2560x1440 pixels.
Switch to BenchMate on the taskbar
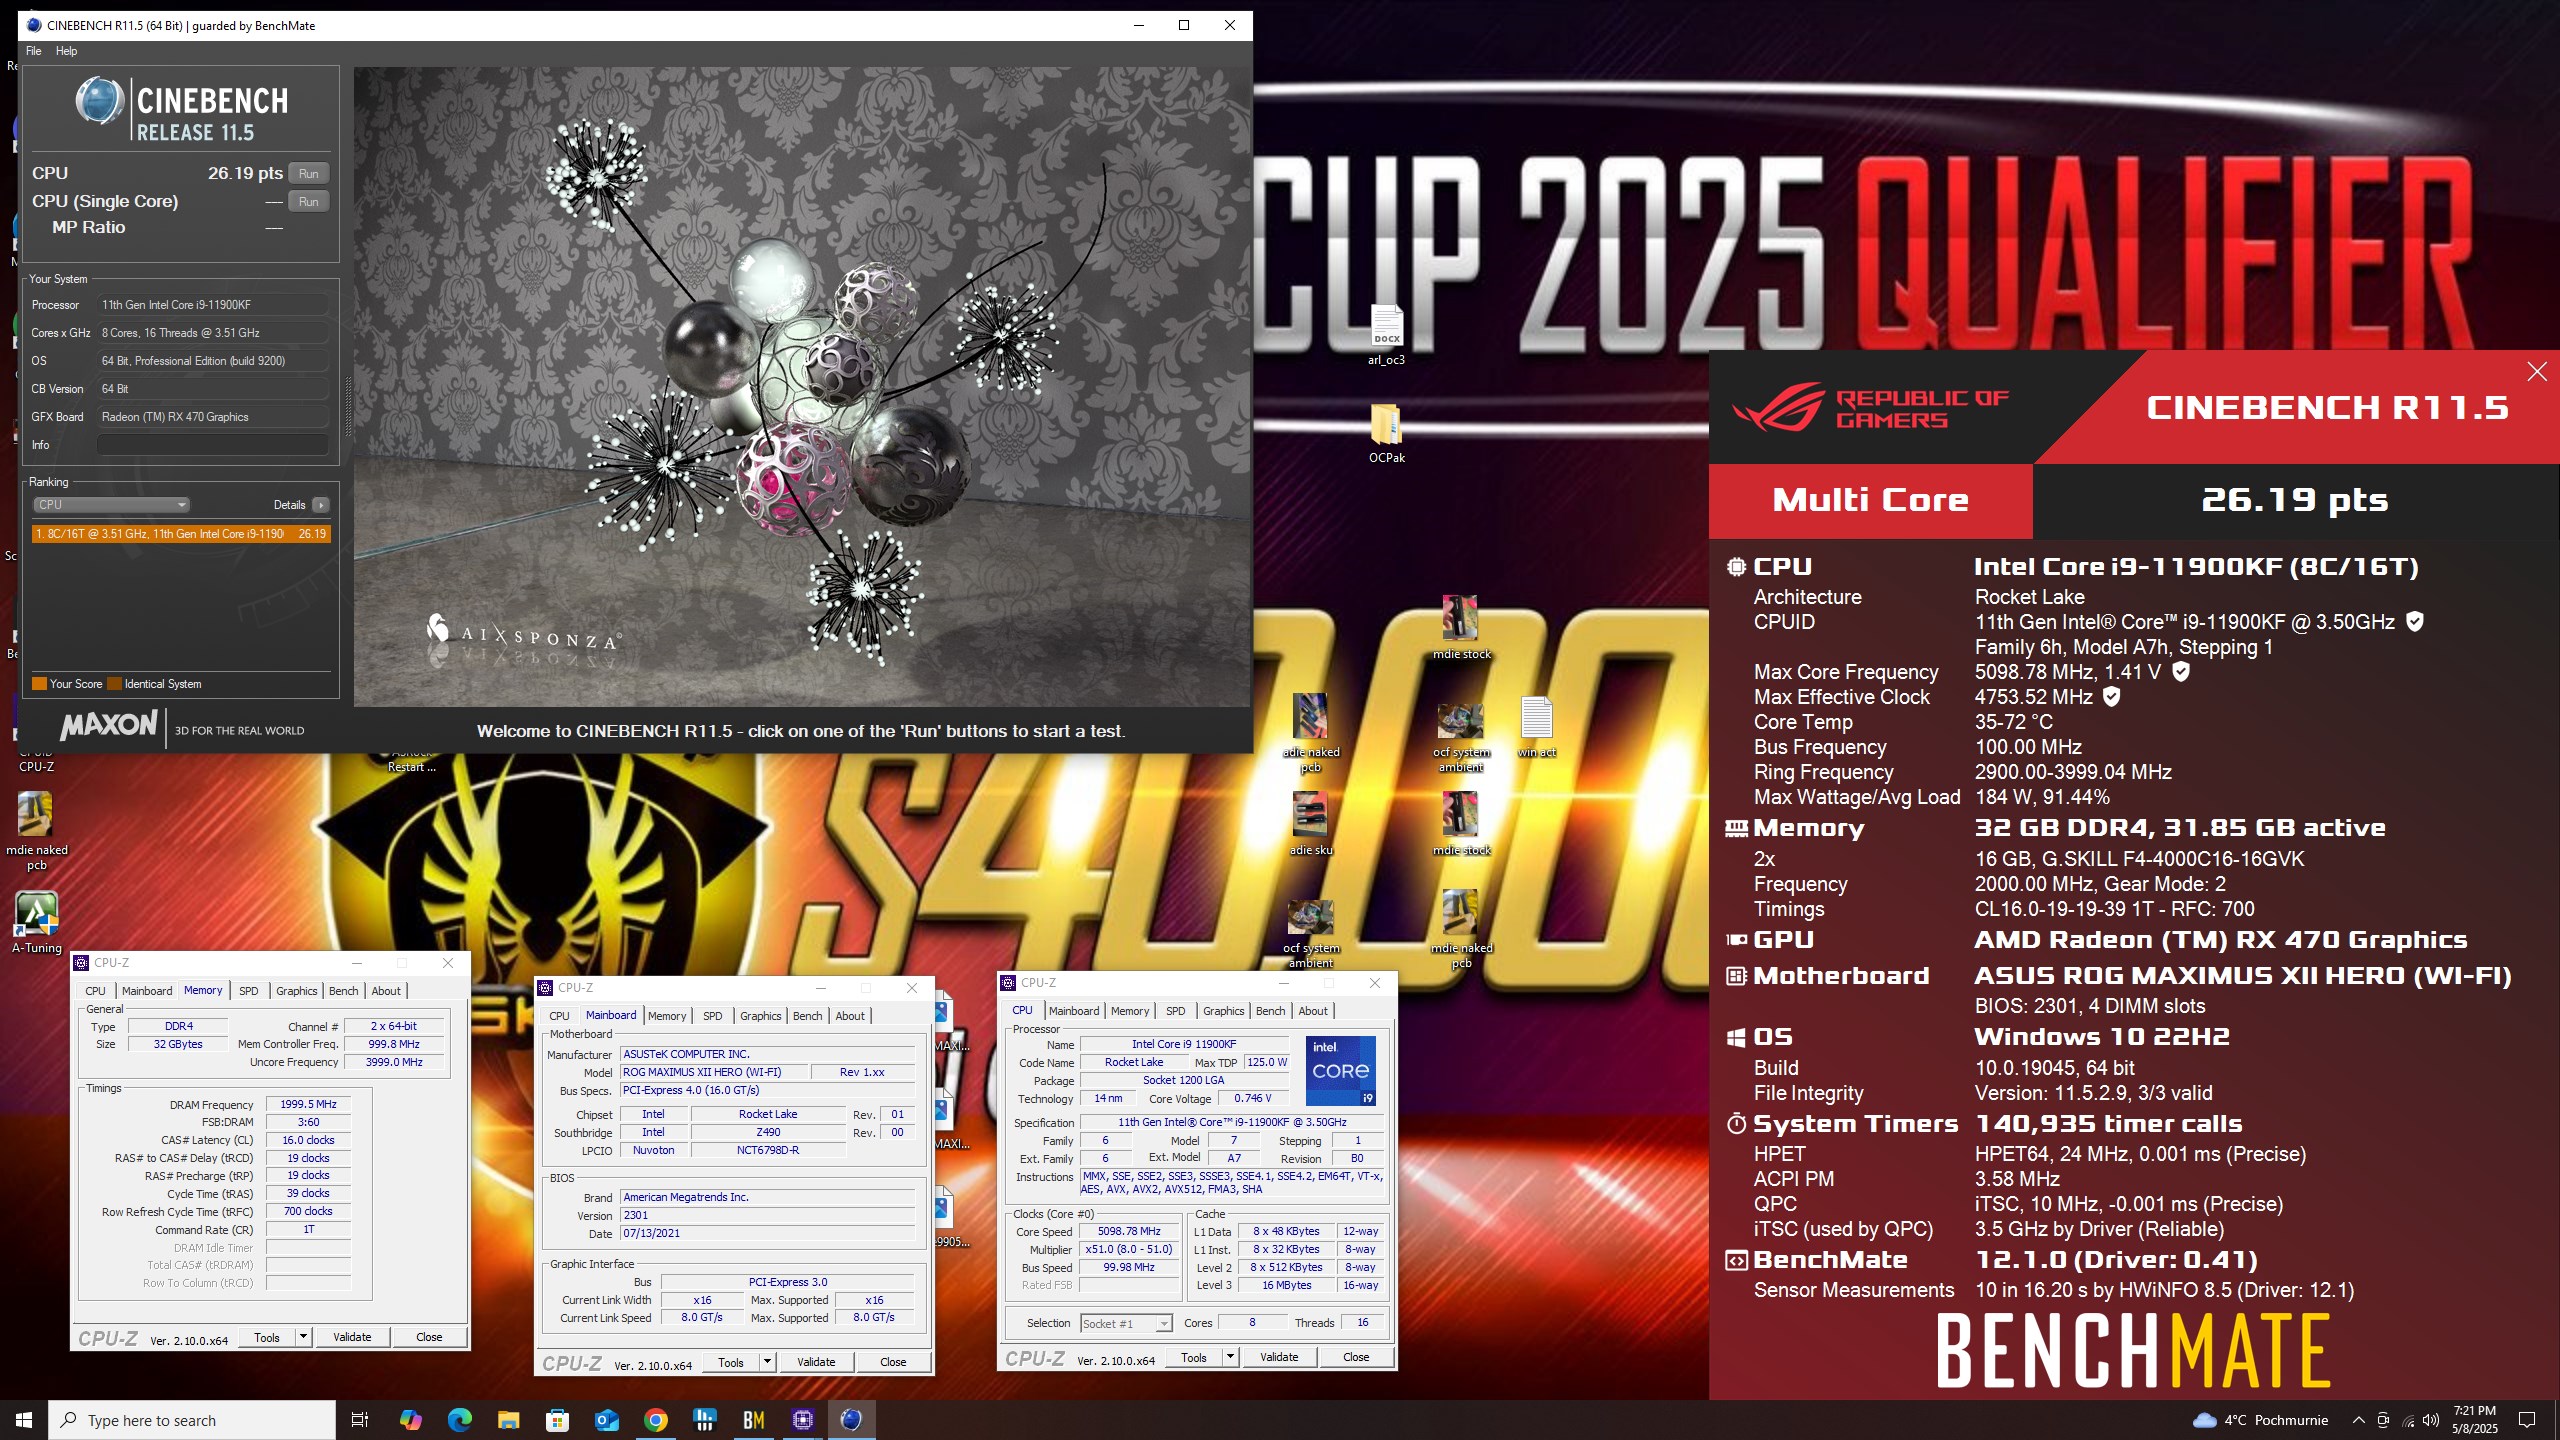click(x=753, y=1420)
